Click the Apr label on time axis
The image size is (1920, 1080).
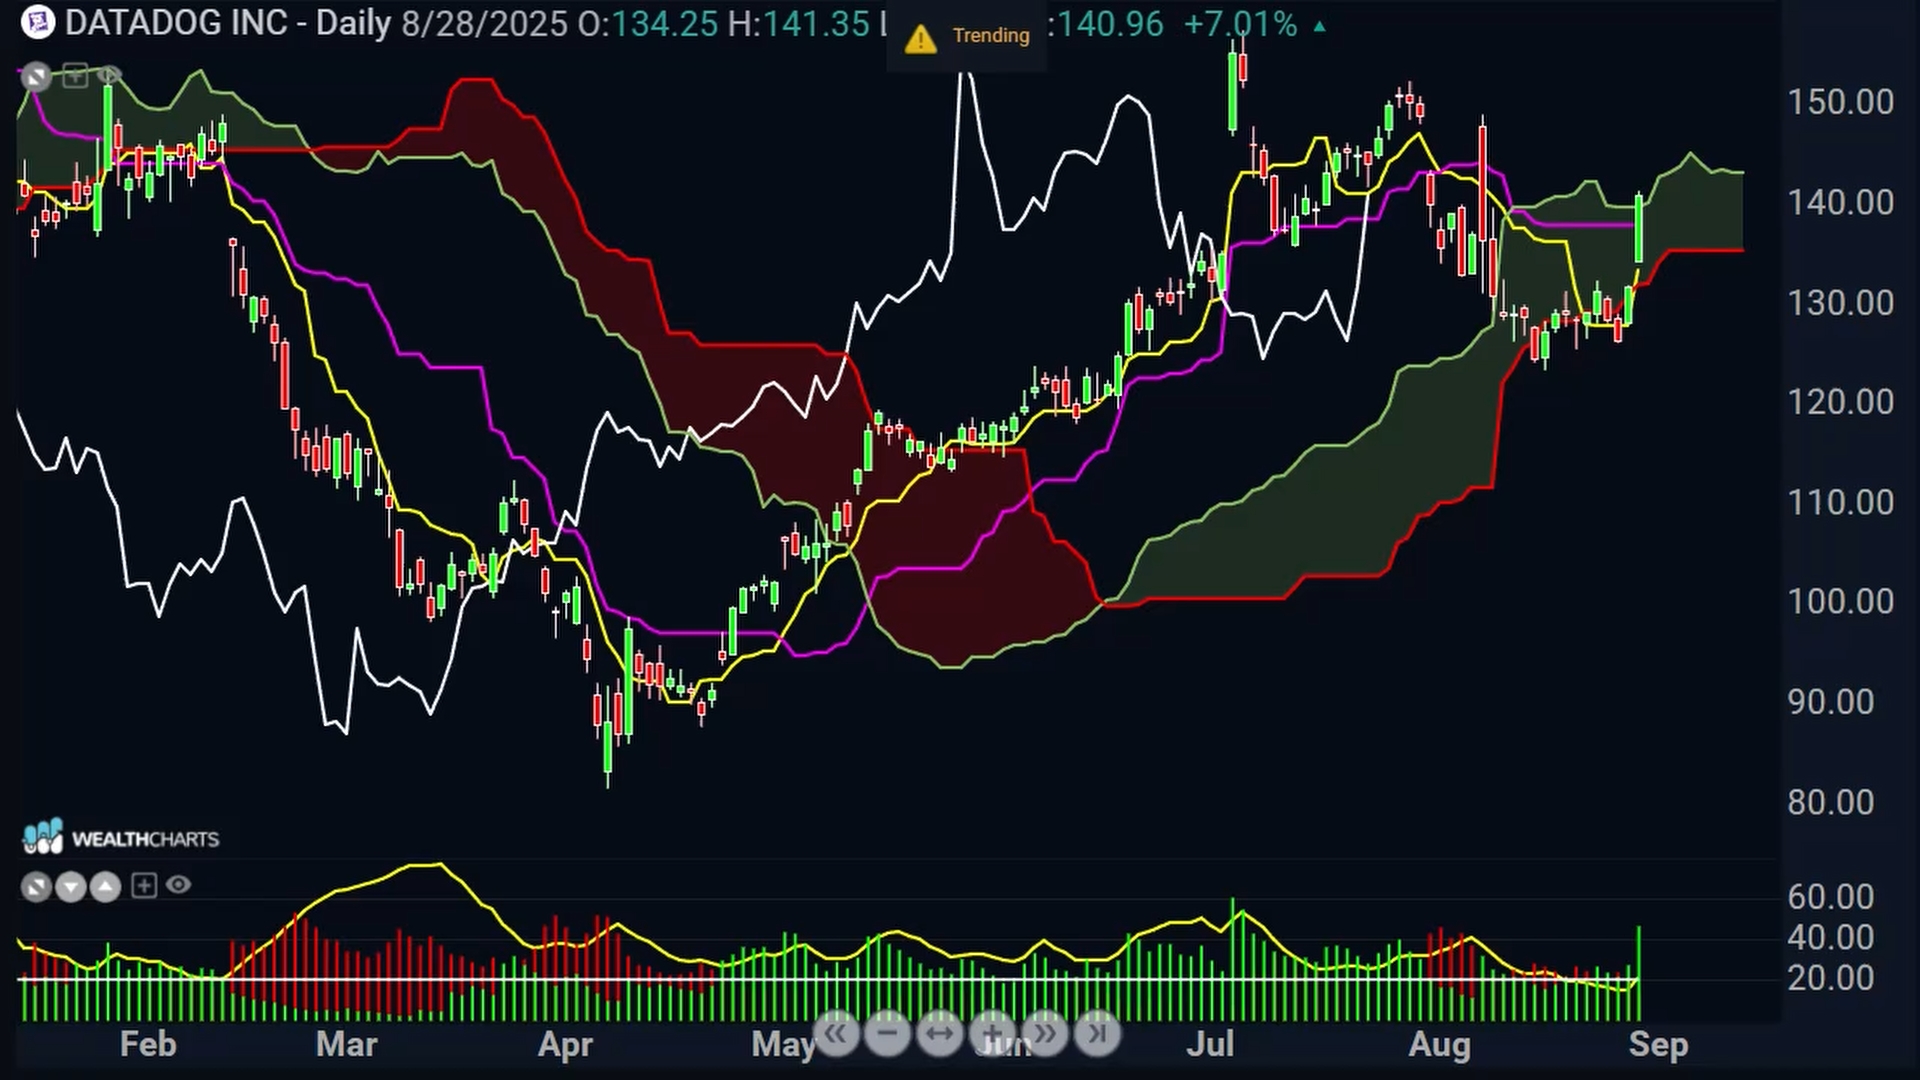coord(565,1045)
